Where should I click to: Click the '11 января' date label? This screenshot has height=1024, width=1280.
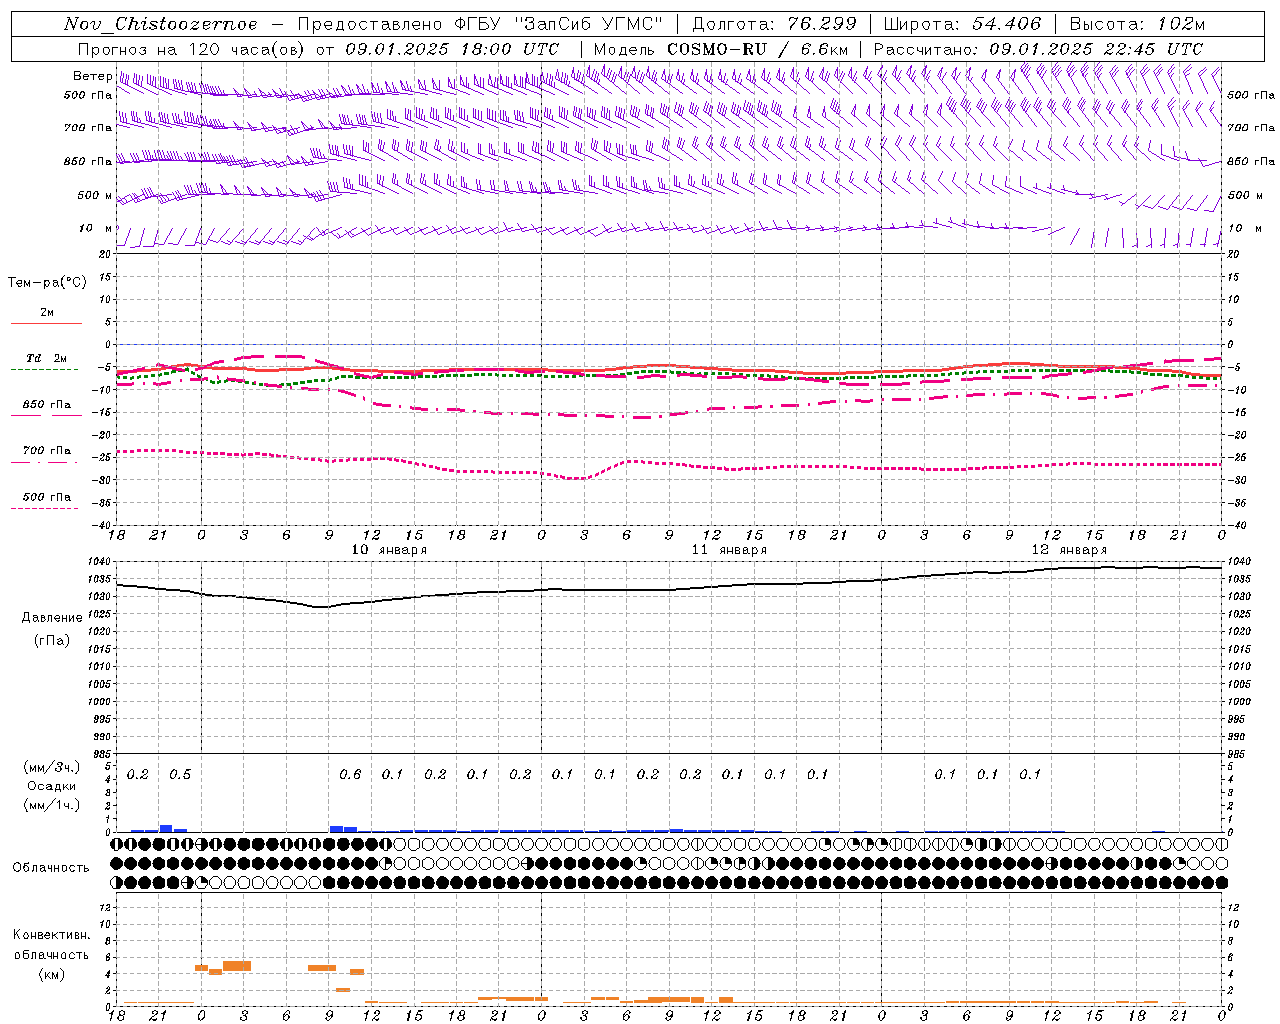click(x=729, y=549)
